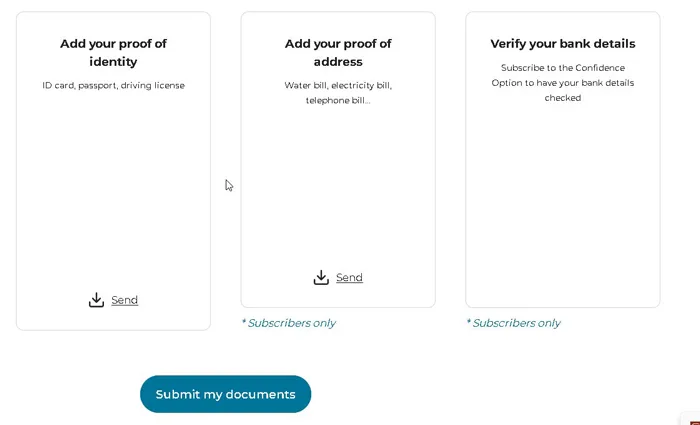Click 'ID card, passport, driving license' text
This screenshot has height=425, width=700.
point(113,85)
